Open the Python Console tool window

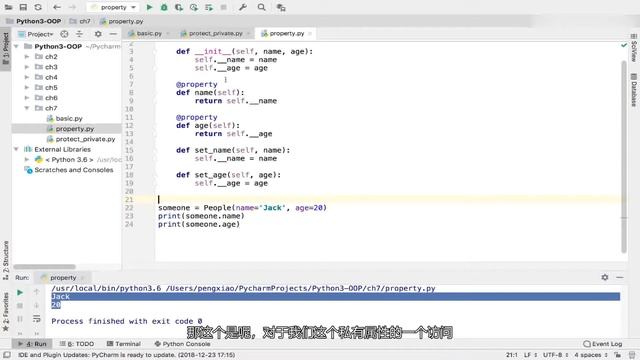pos(182,344)
